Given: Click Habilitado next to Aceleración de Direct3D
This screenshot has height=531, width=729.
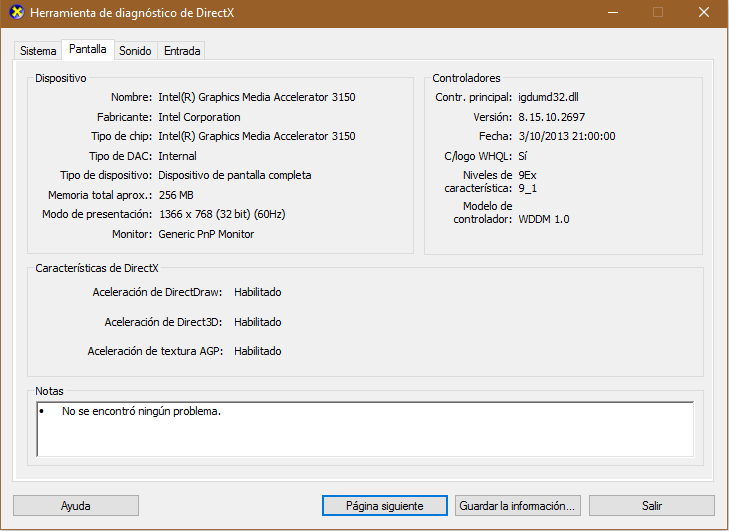Looking at the screenshot, I should point(258,322).
